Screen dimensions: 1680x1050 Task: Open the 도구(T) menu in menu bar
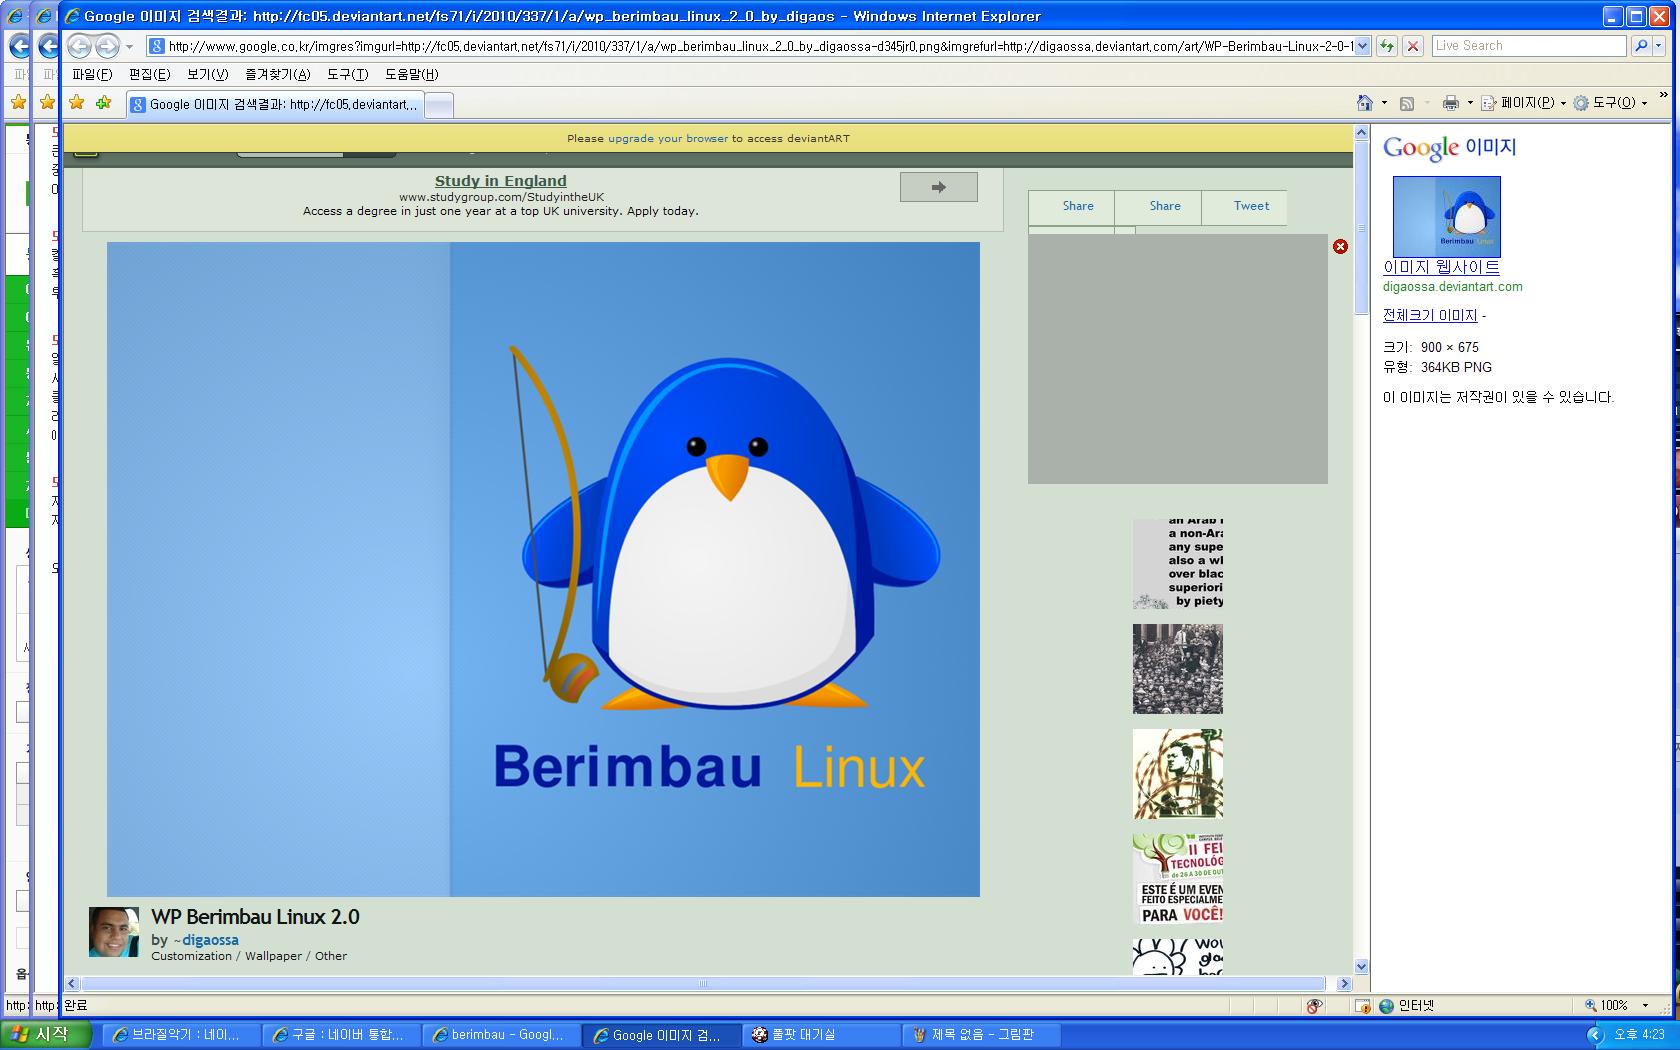(348, 74)
